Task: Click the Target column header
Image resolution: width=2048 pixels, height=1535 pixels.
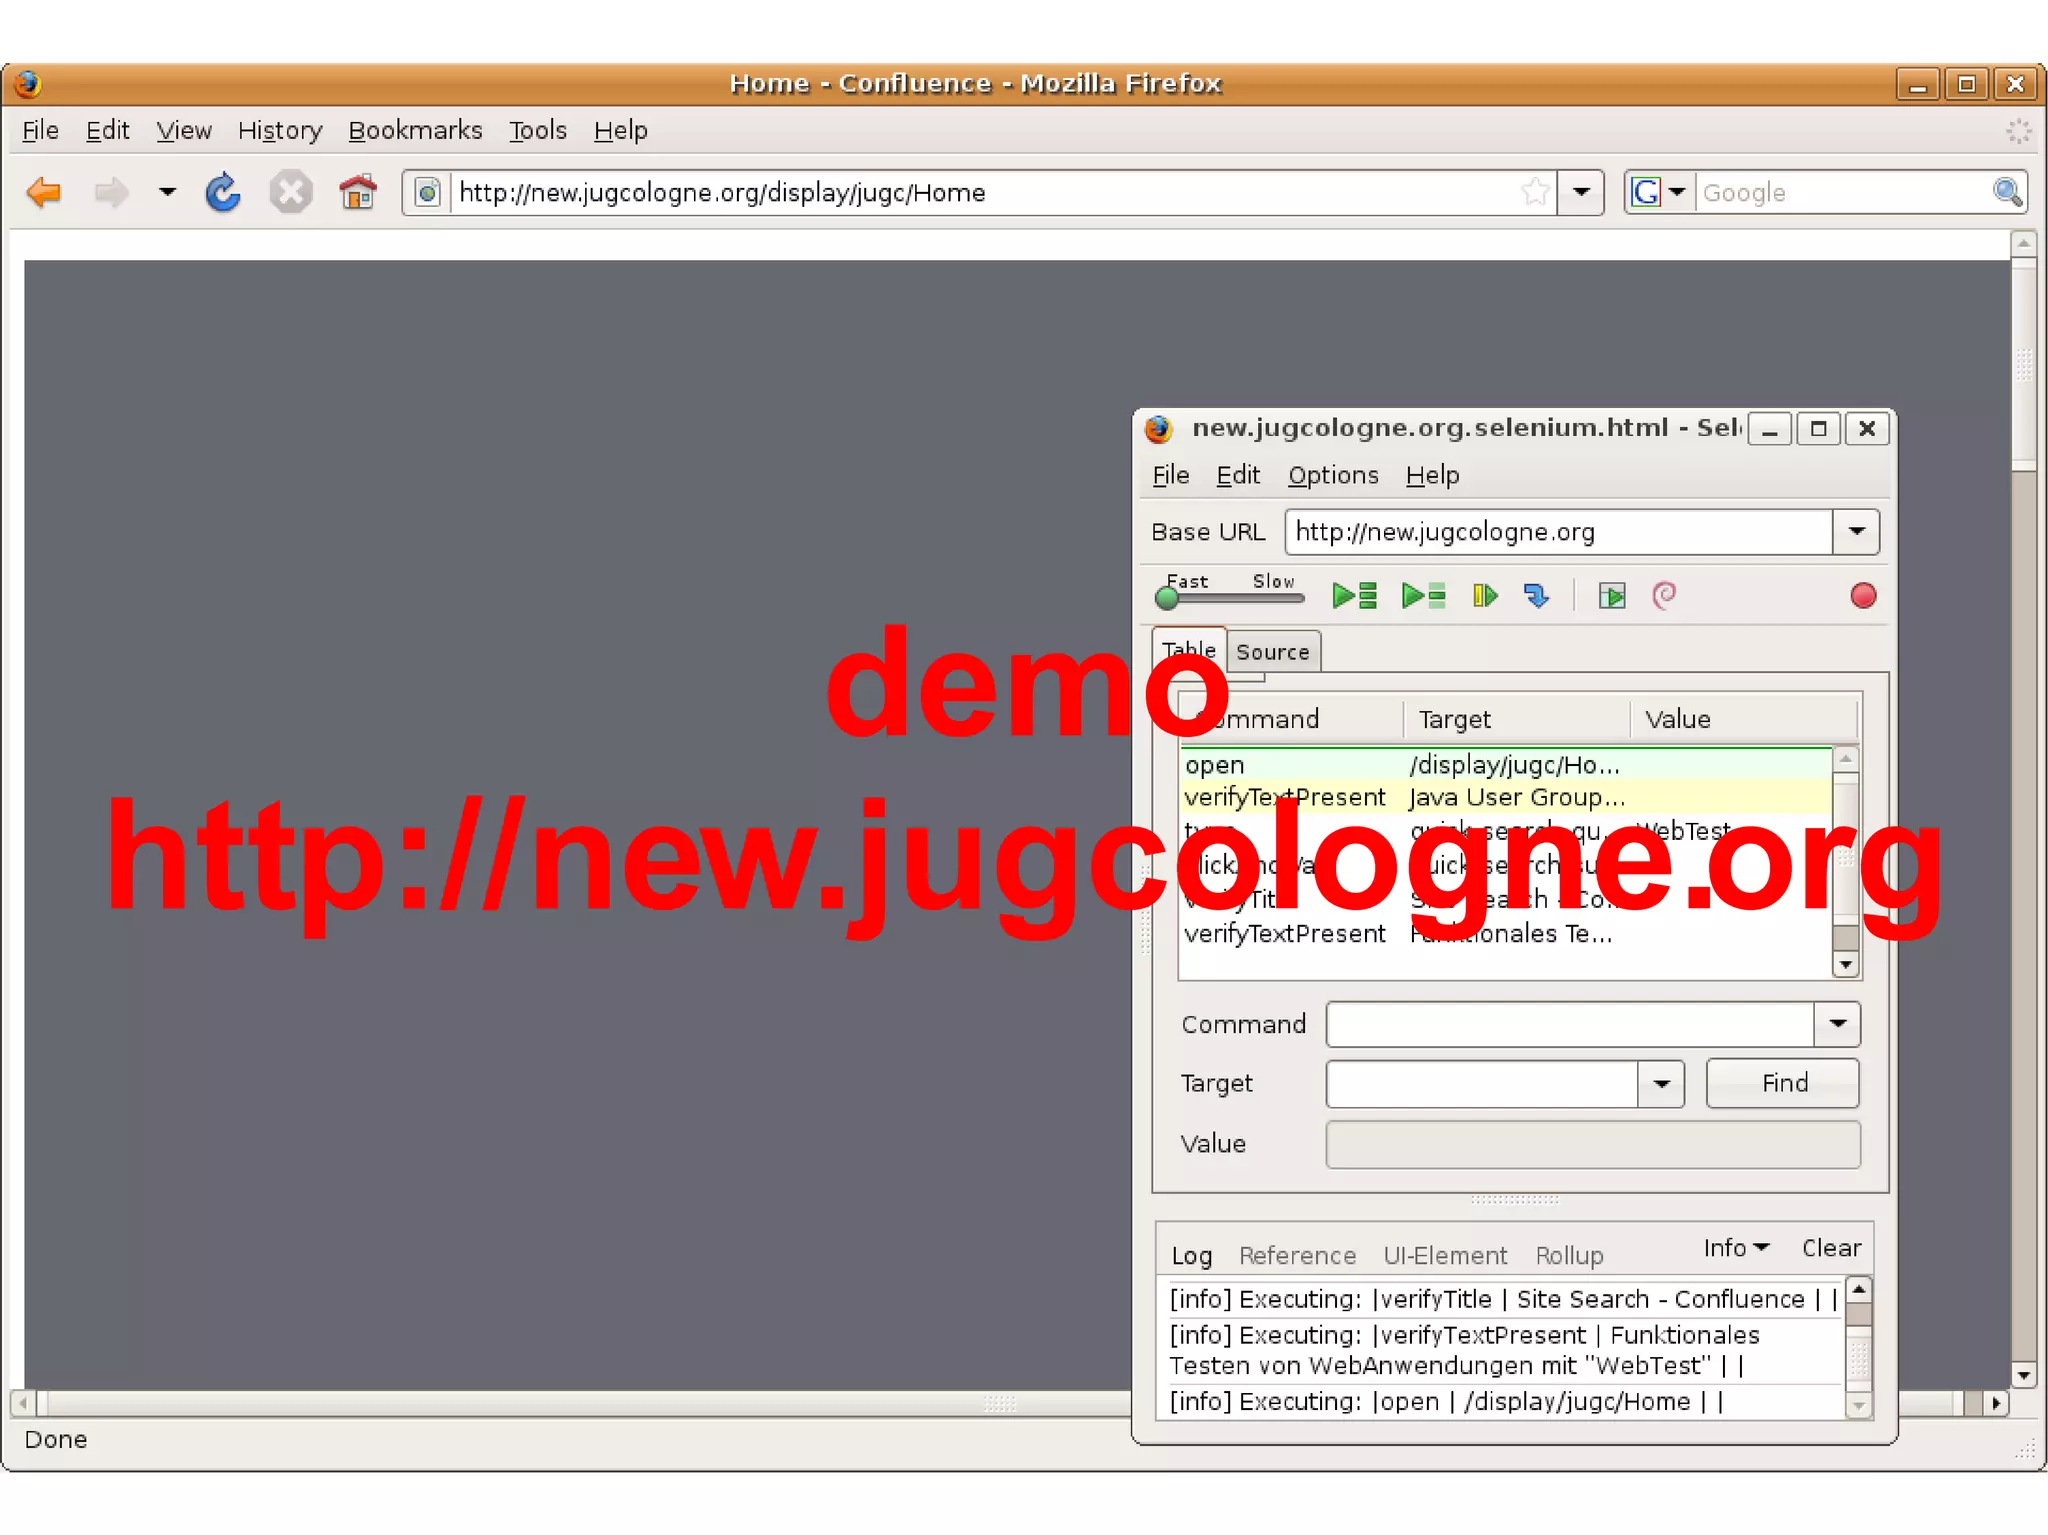Action: (x=1517, y=719)
